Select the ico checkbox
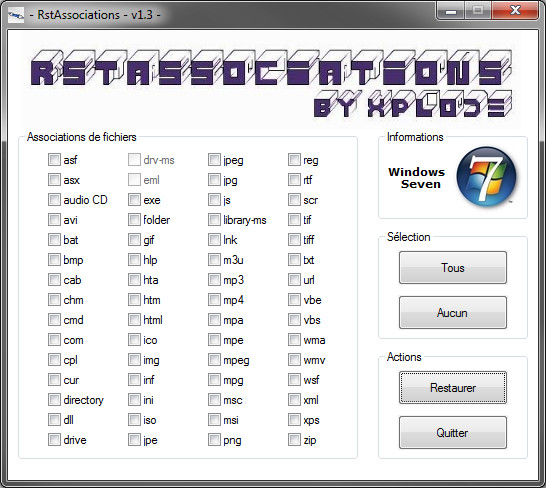Image resolution: width=546 pixels, height=488 pixels. (134, 340)
